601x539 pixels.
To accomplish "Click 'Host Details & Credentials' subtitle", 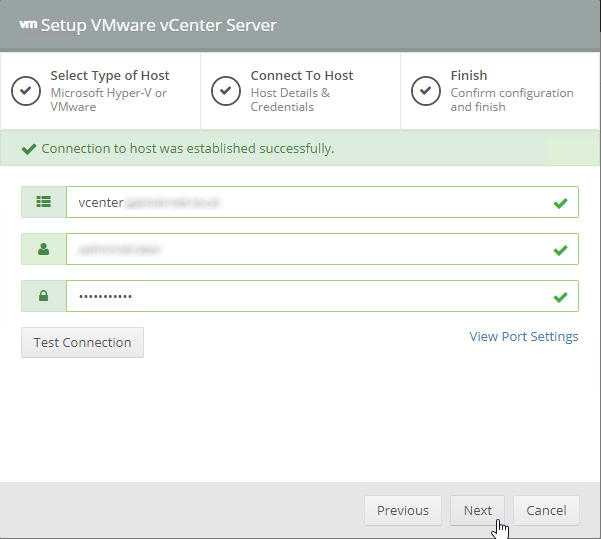I will [x=290, y=100].
